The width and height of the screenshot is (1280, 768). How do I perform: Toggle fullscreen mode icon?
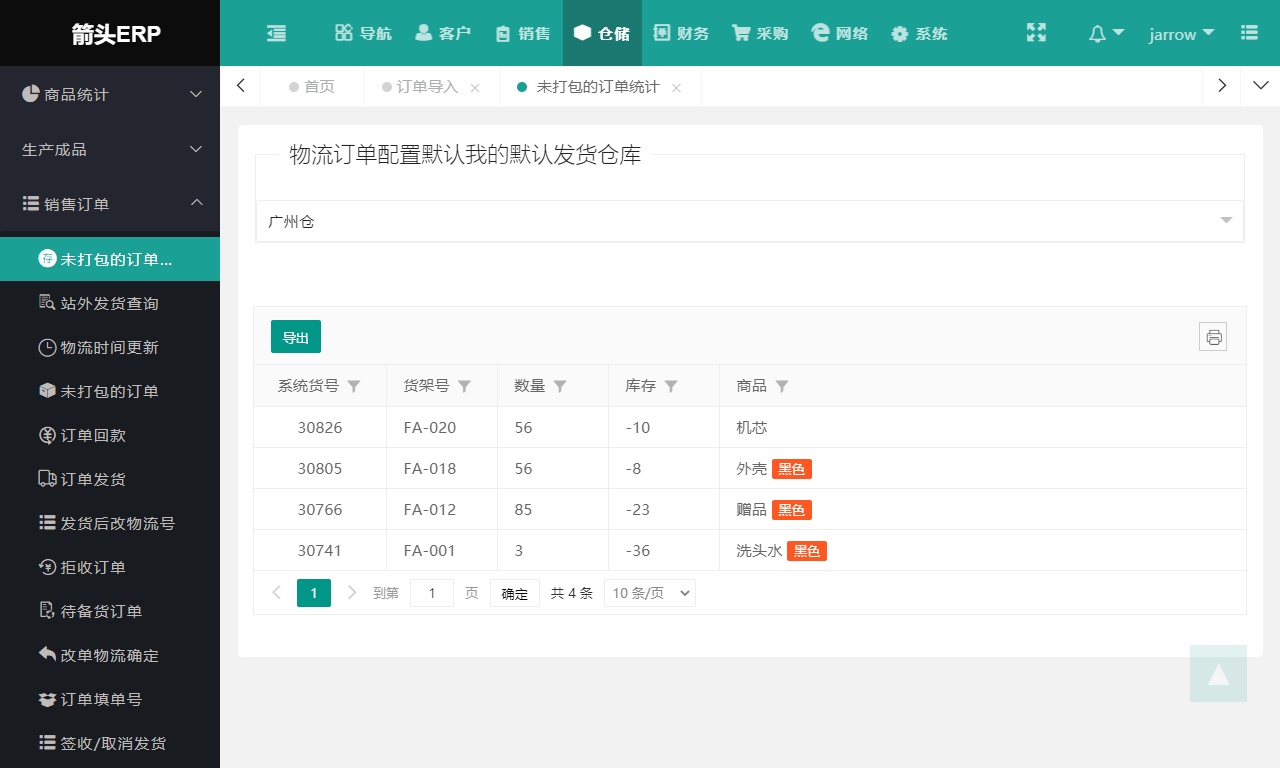point(1036,33)
